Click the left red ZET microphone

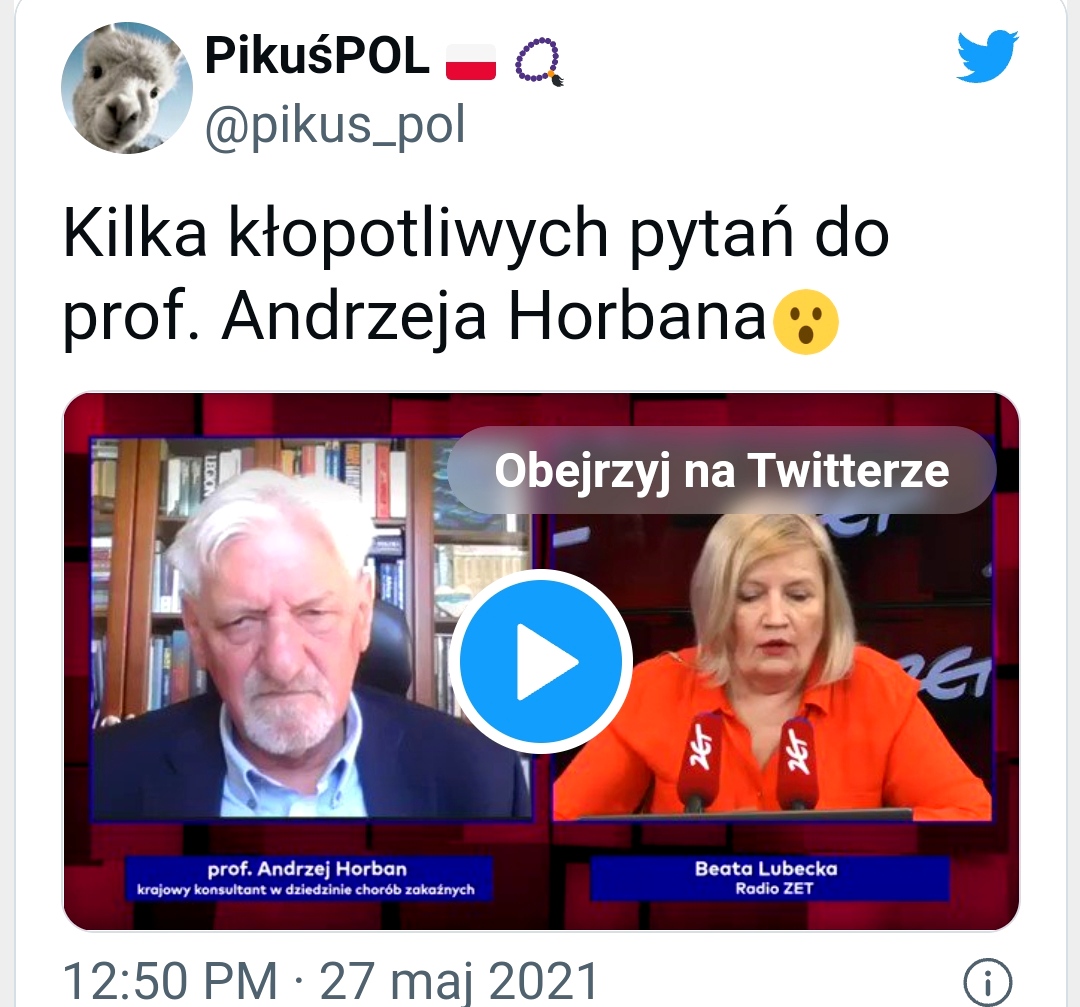(698, 761)
